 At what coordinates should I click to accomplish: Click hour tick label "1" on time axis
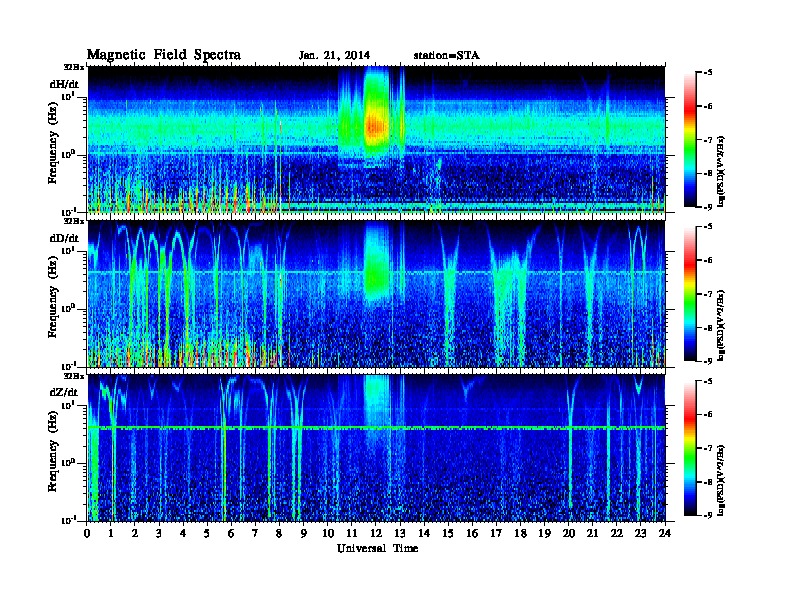point(112,533)
